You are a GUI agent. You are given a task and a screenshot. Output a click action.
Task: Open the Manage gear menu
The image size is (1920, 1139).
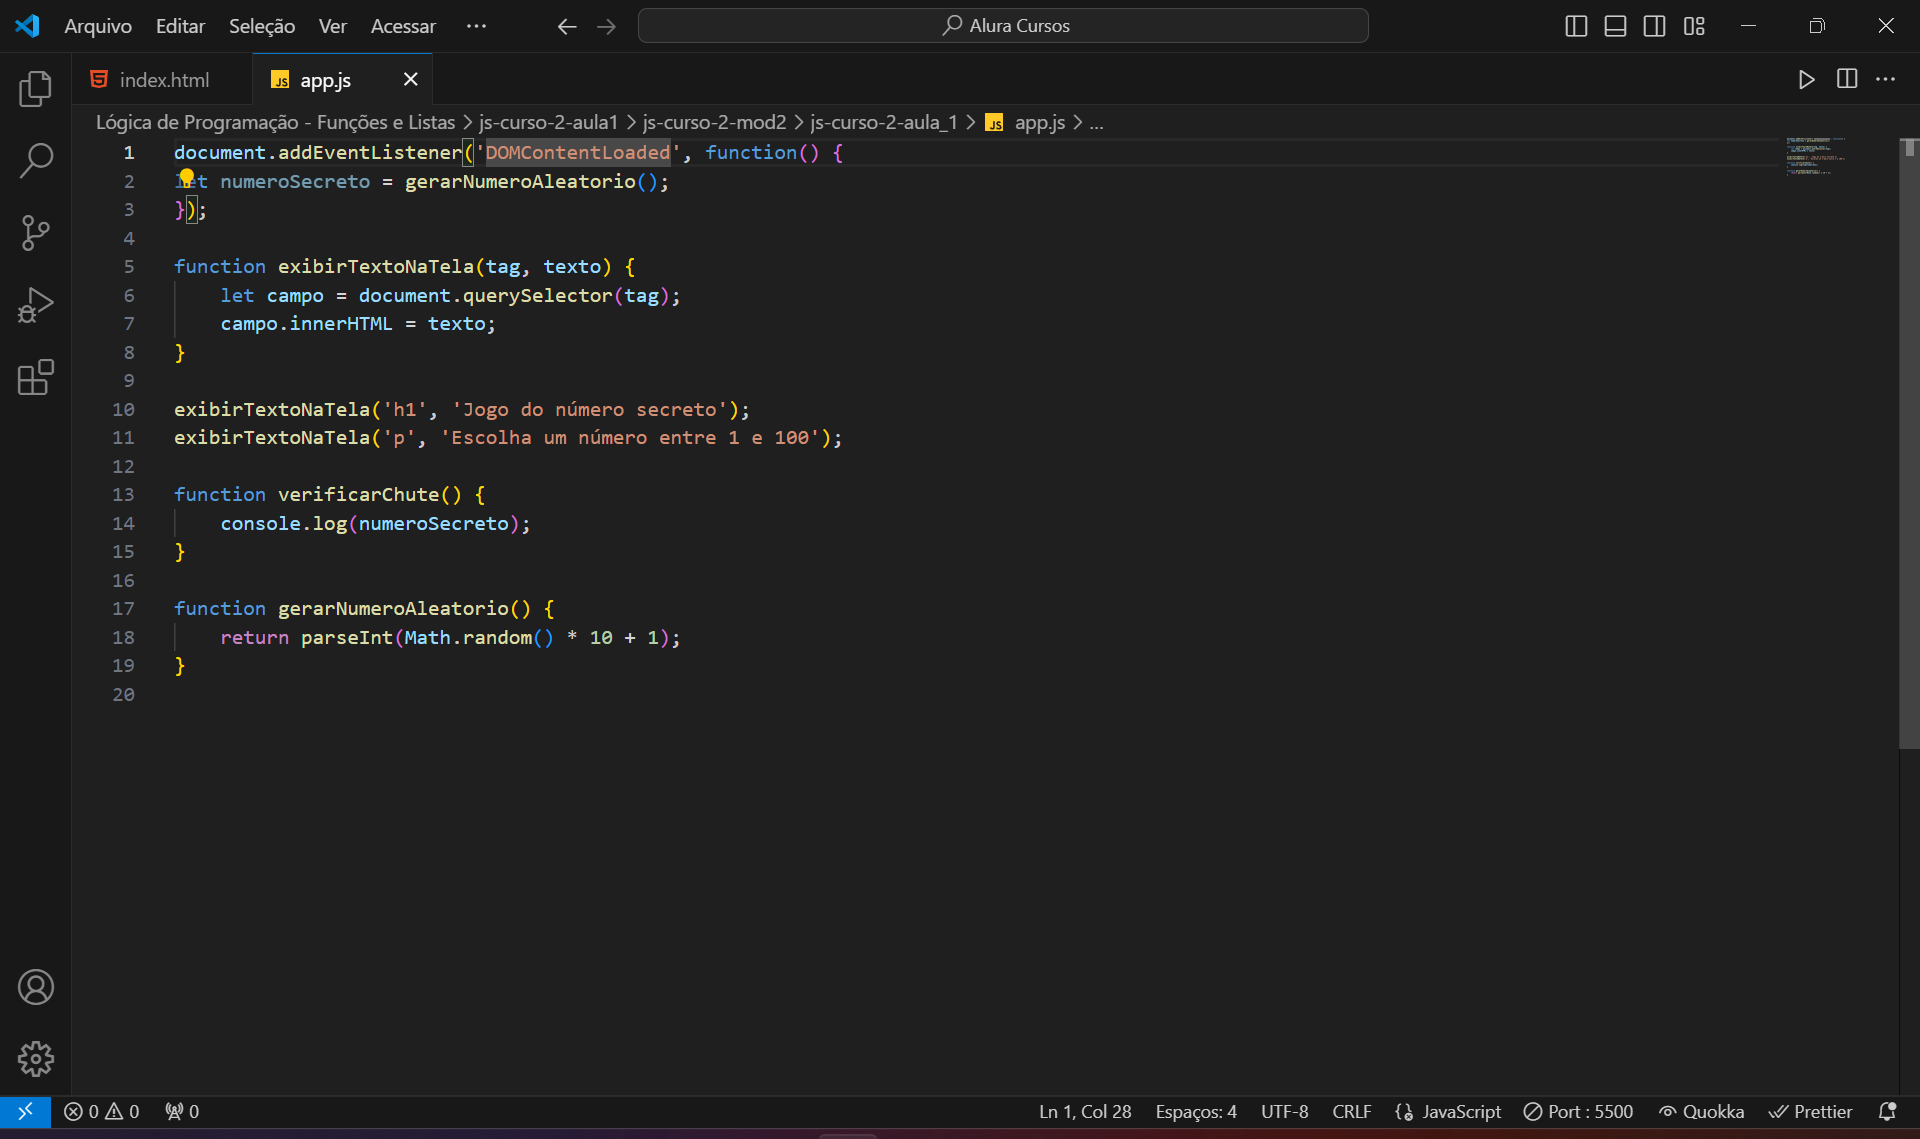pos(35,1058)
